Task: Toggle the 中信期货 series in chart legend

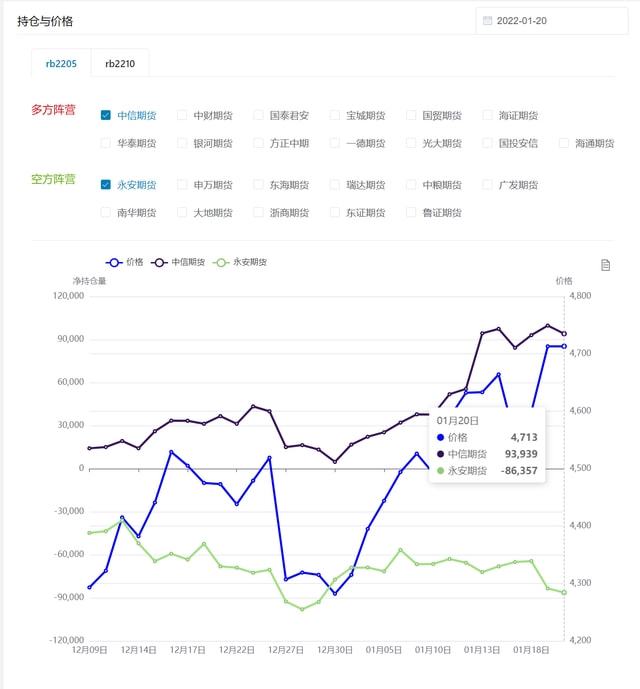Action: click(178, 262)
